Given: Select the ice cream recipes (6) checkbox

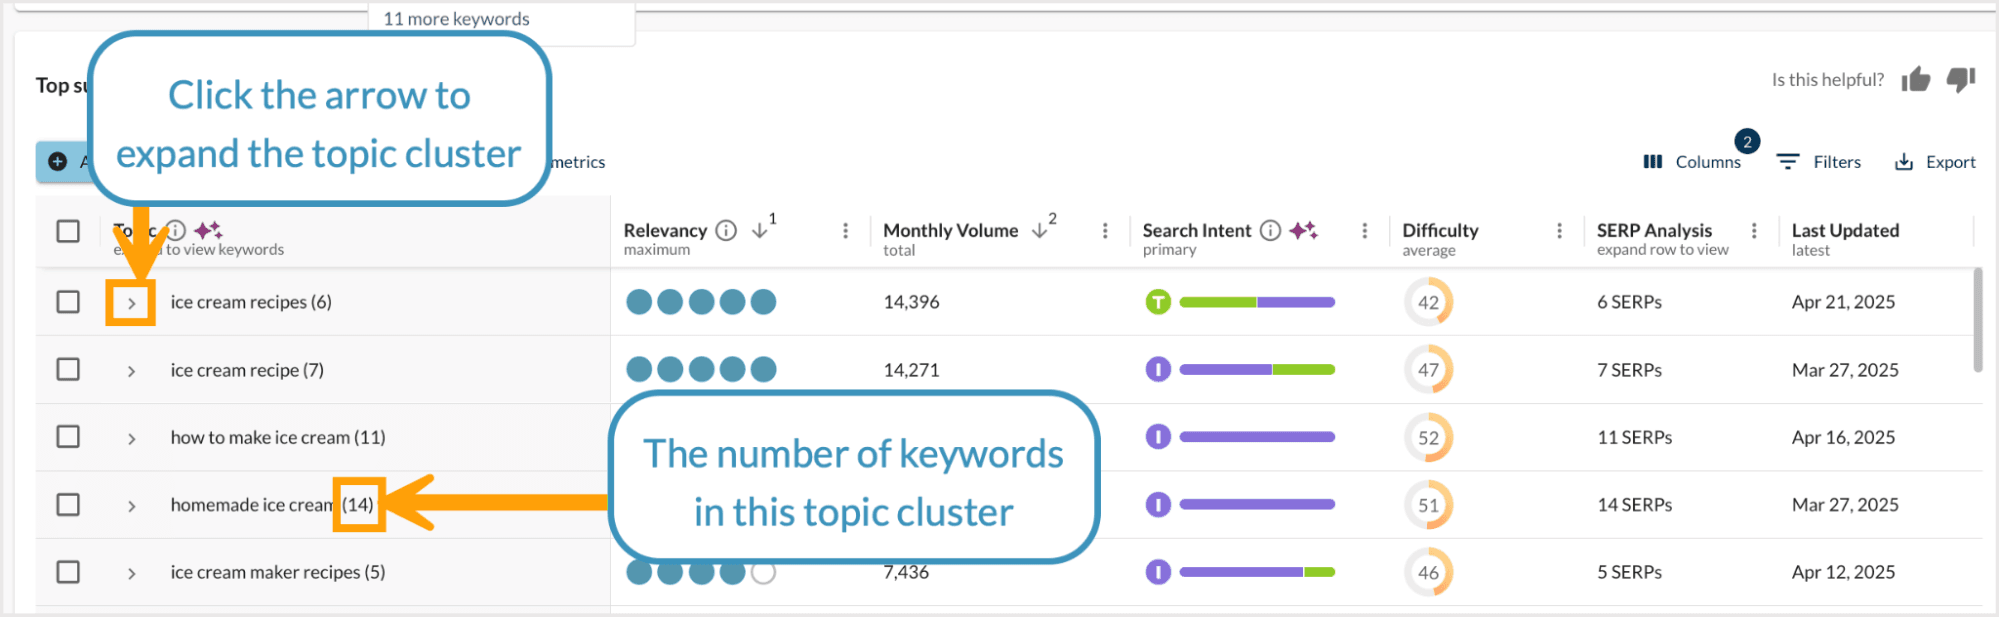Looking at the screenshot, I should [x=68, y=302].
